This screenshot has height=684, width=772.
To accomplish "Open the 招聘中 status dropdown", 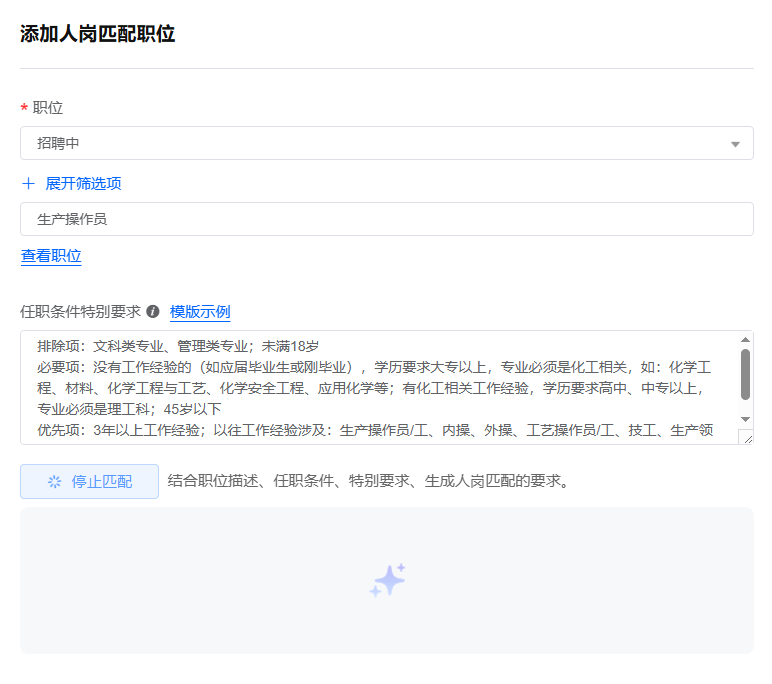I will tap(386, 143).
